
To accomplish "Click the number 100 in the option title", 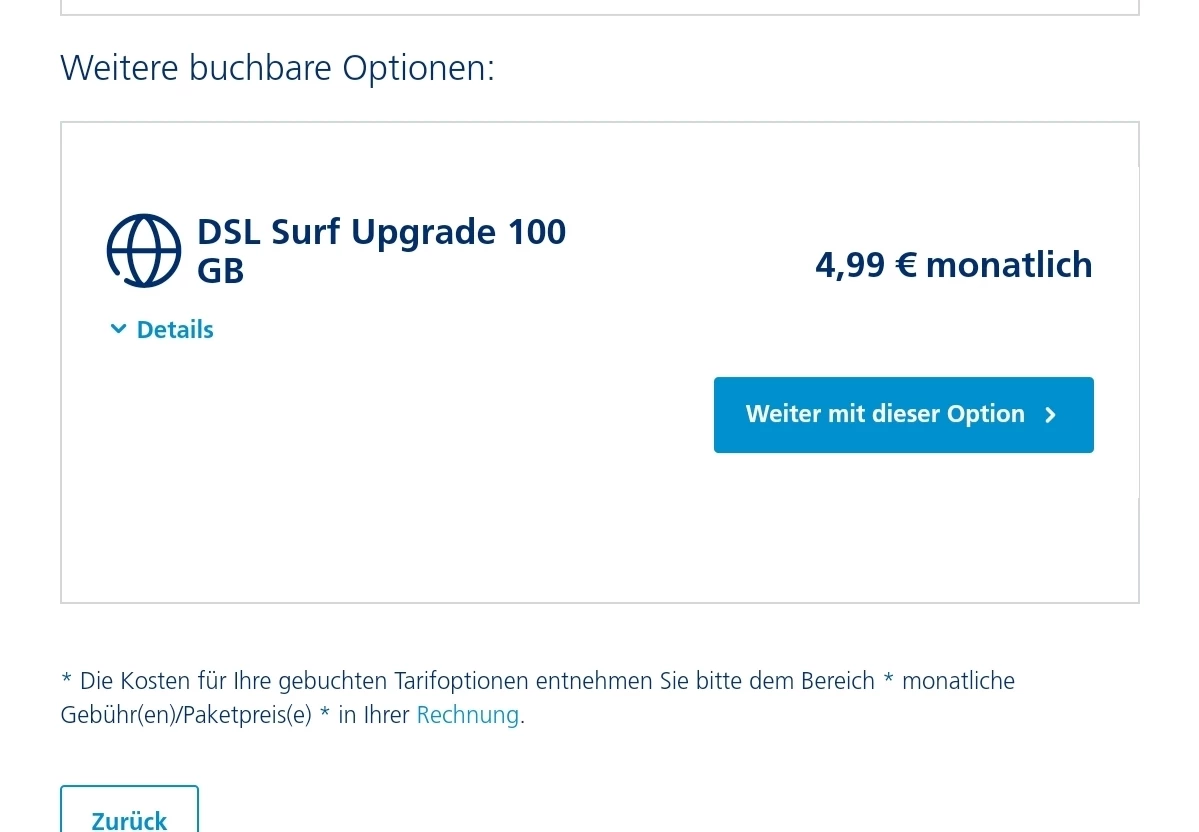I will pyautogui.click(x=536, y=232).
